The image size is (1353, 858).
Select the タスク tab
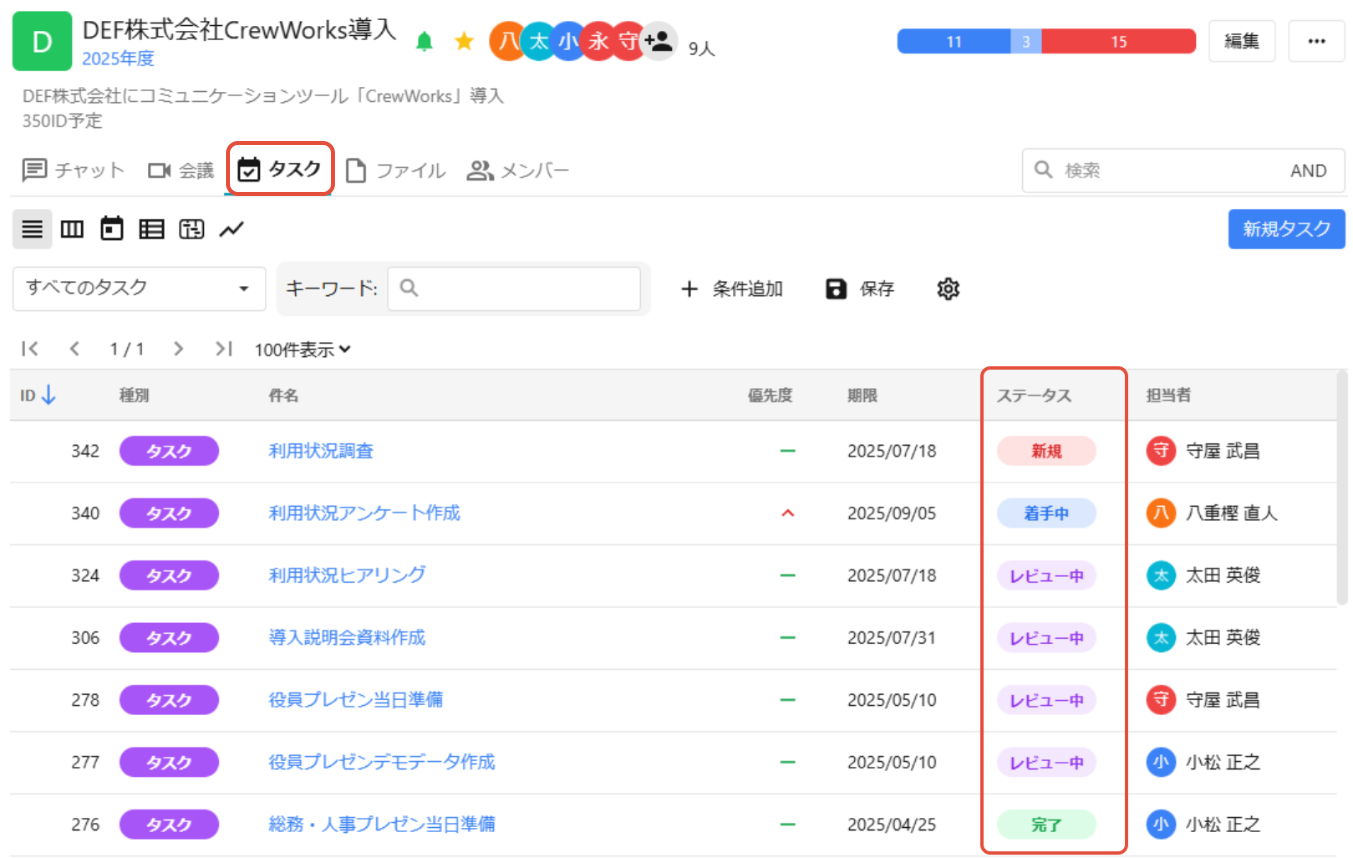click(280, 170)
